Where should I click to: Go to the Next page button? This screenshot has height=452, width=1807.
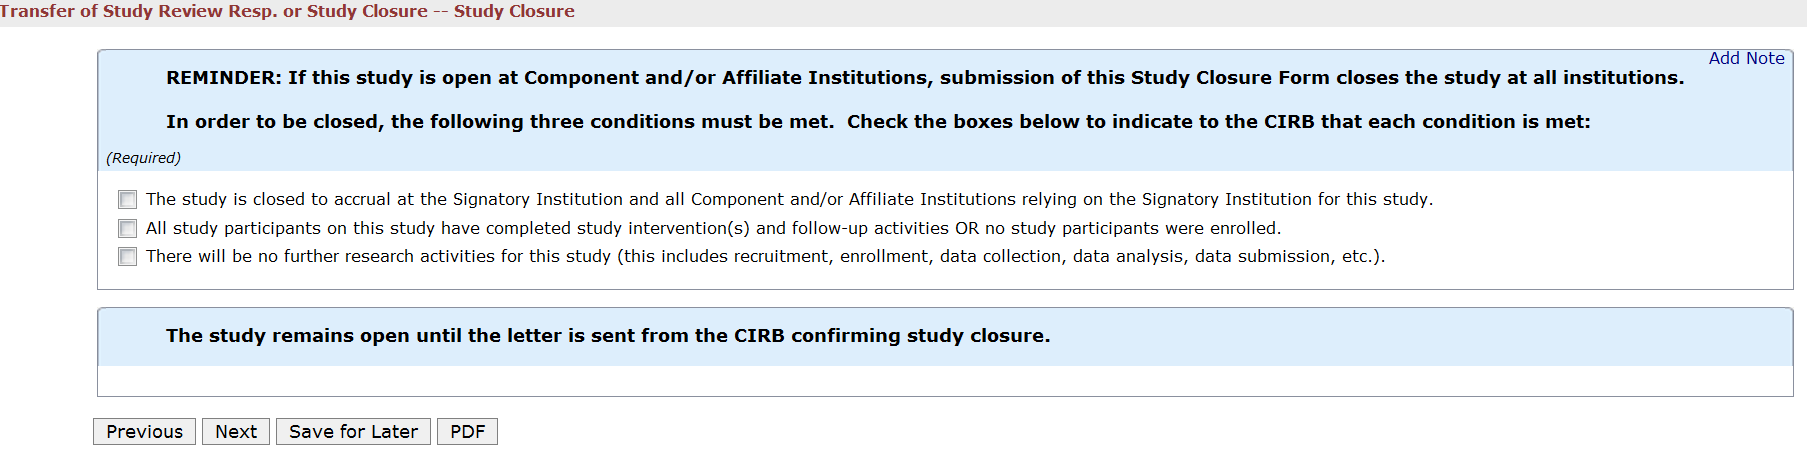click(236, 431)
